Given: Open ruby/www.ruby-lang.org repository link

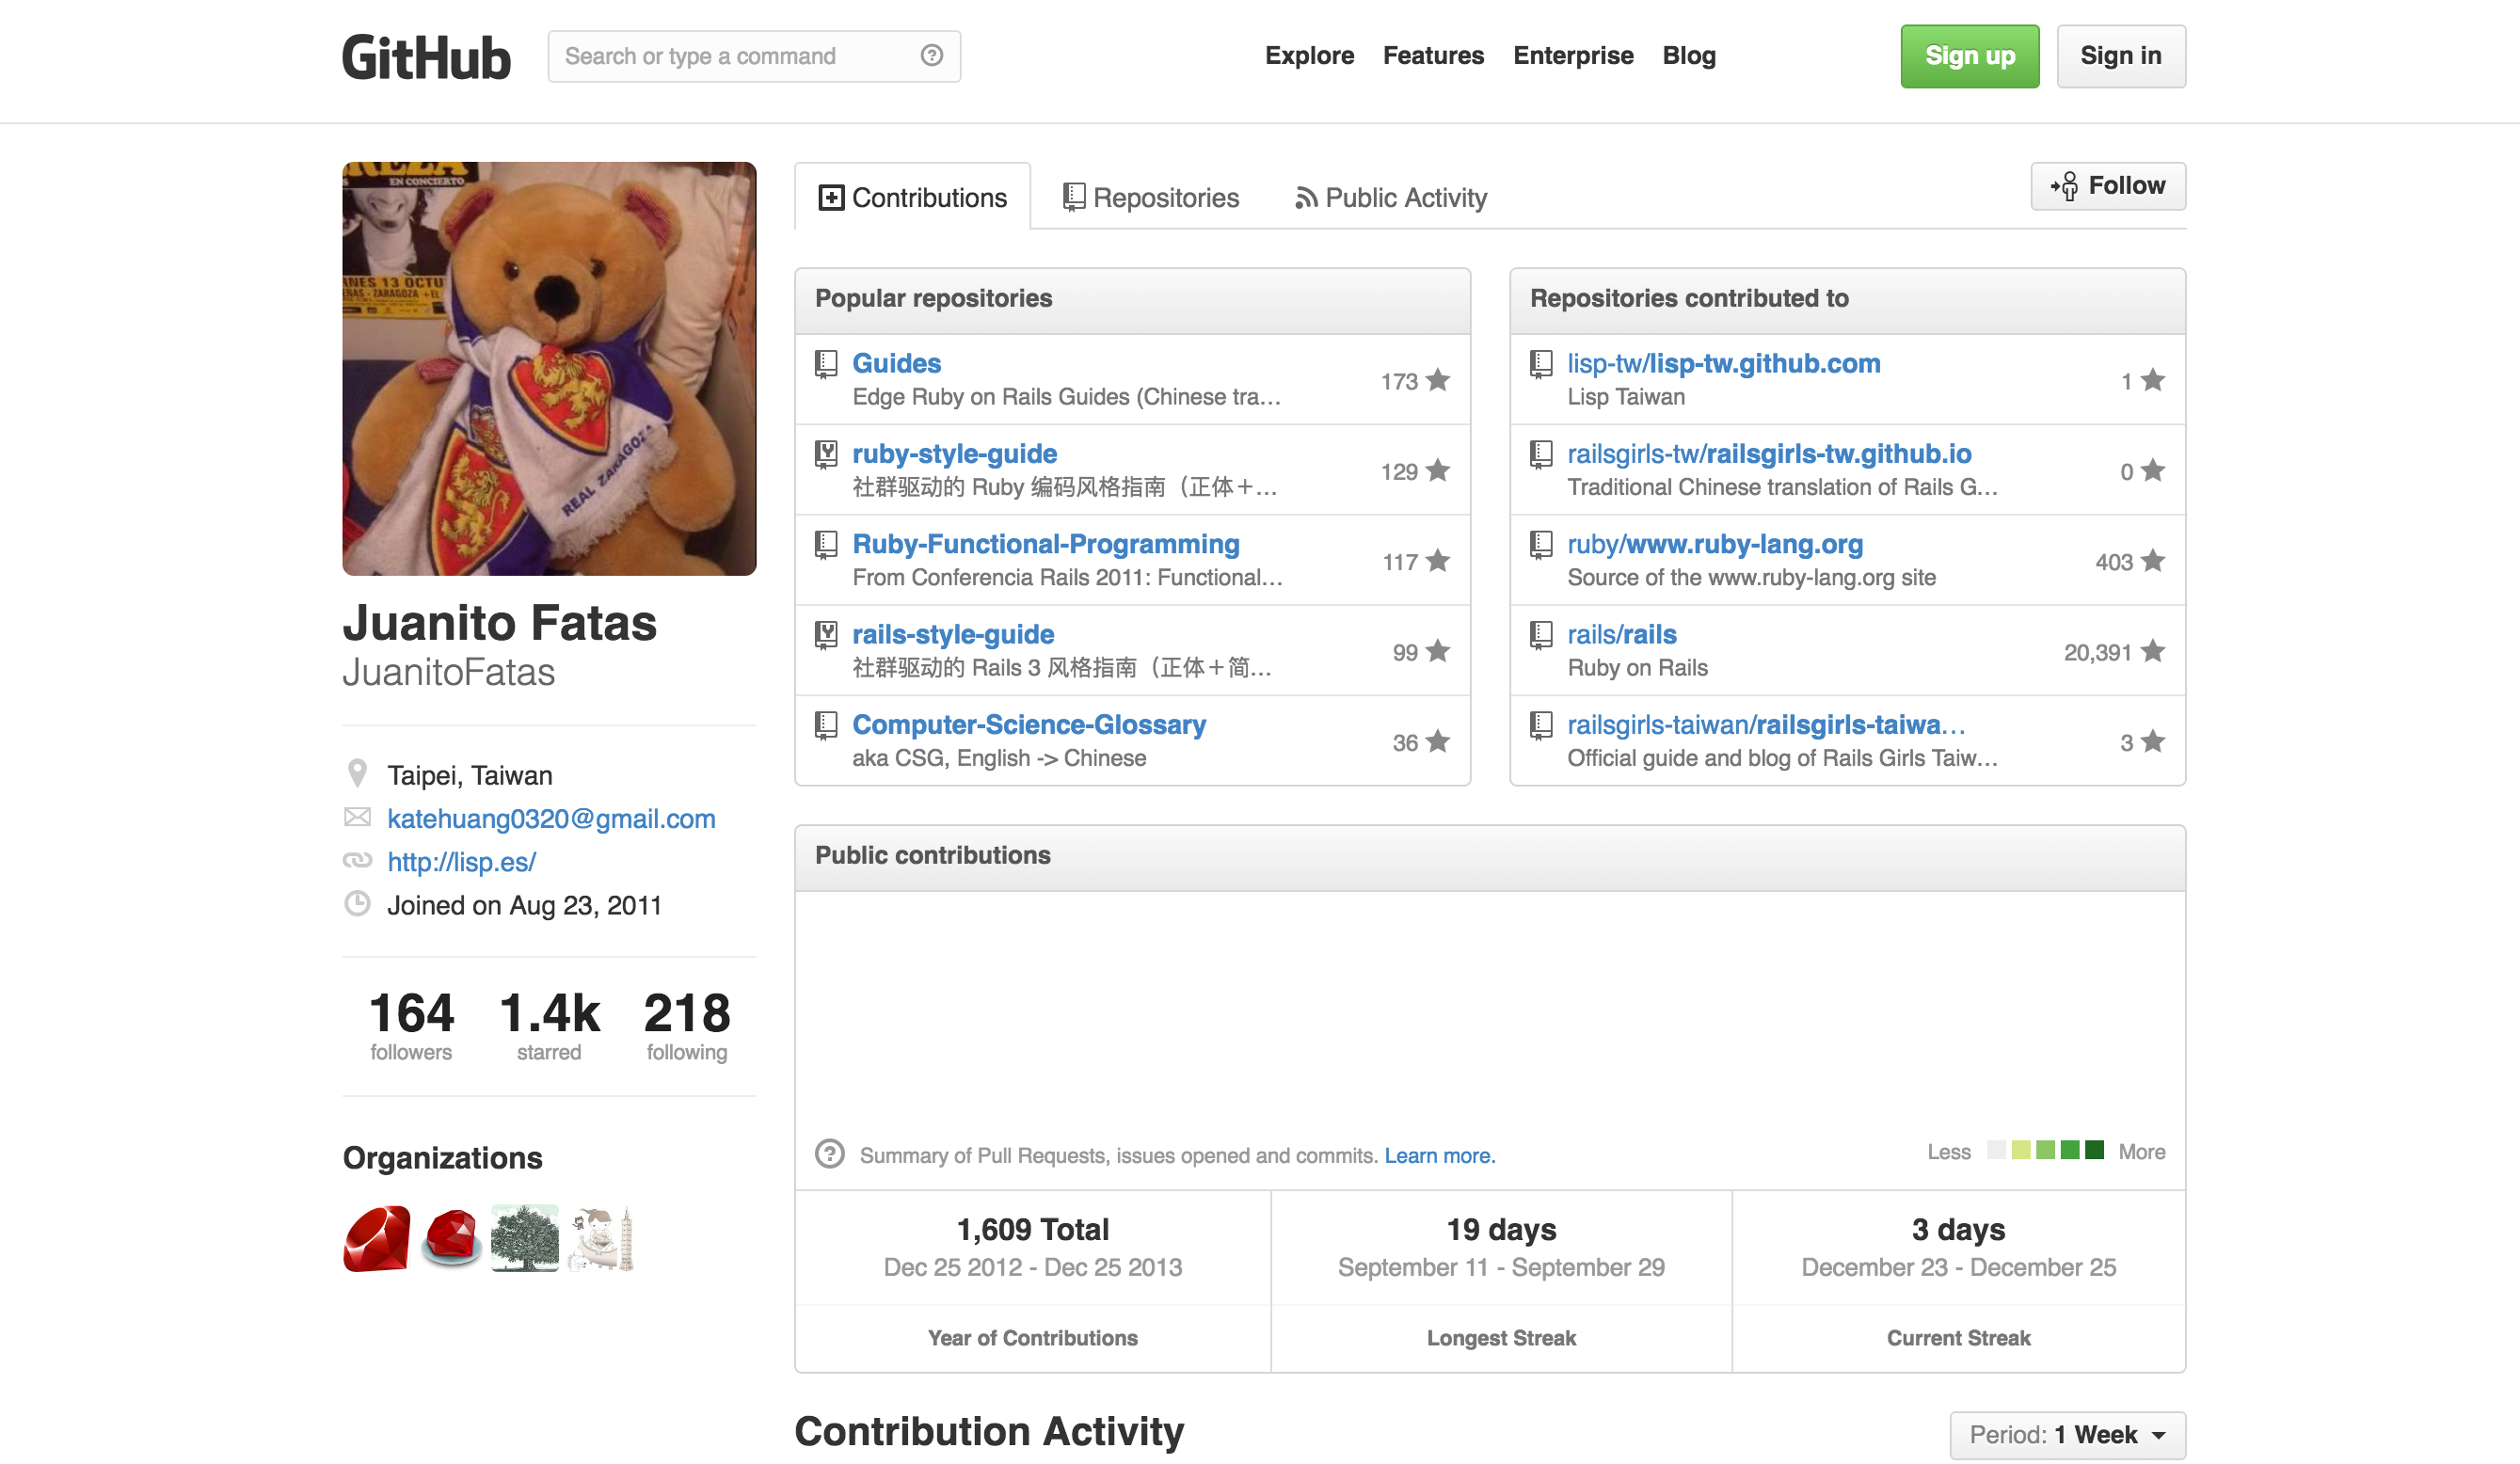Looking at the screenshot, I should 1715,544.
